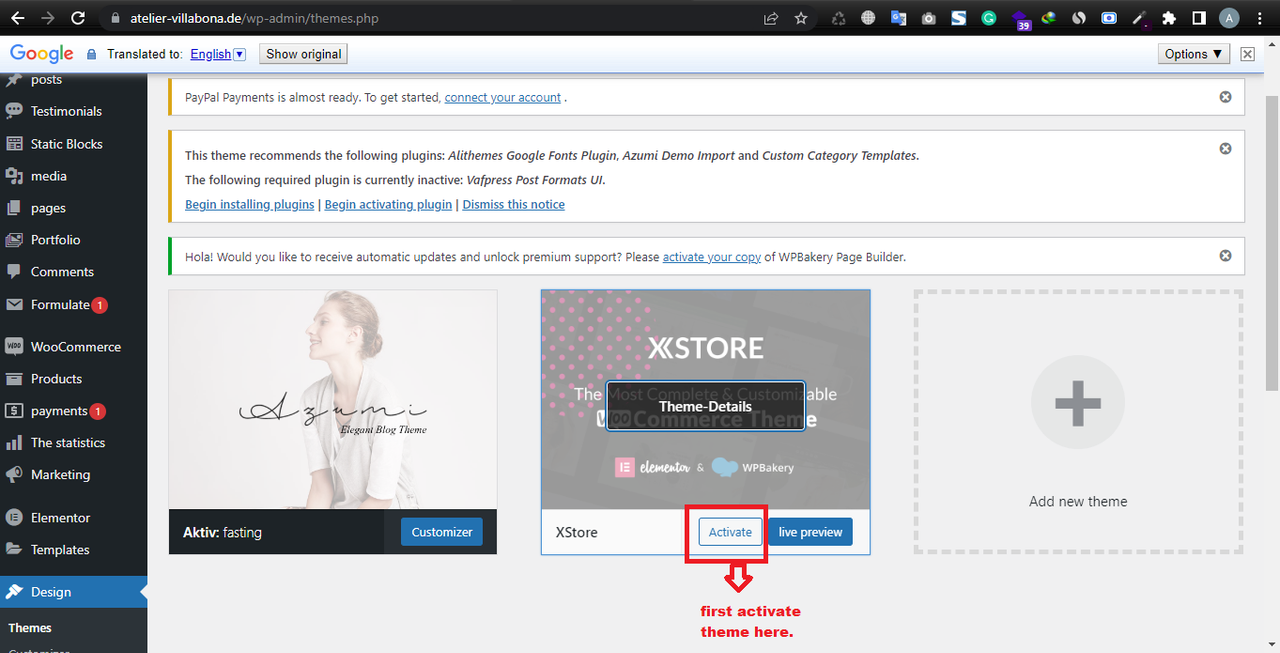Open the Chrome three-dot menu
This screenshot has height=653, width=1280.
point(1261,18)
